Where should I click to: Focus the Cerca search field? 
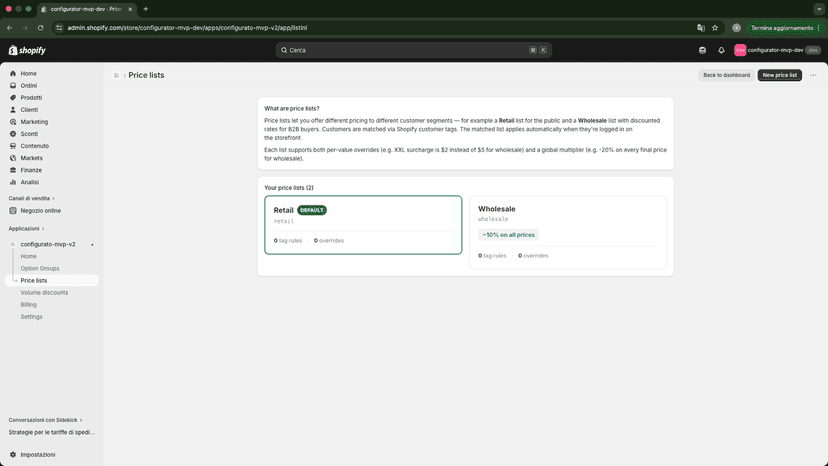[413, 50]
